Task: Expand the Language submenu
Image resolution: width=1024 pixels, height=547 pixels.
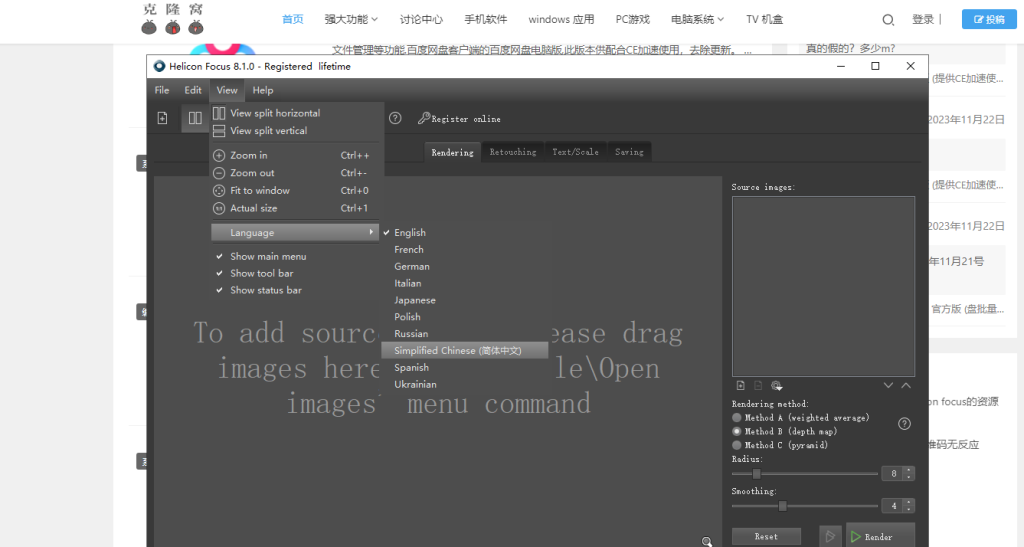Action: coord(295,232)
